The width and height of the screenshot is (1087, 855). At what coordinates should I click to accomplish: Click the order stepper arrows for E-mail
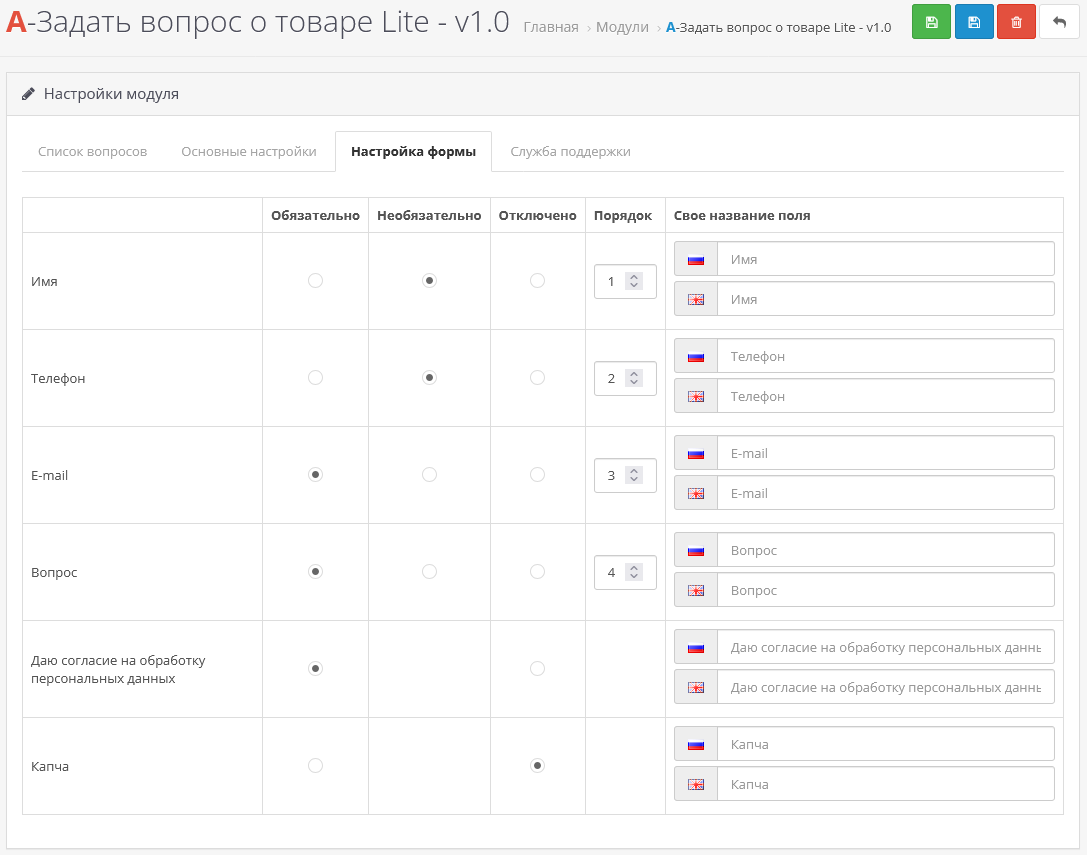(x=633, y=475)
